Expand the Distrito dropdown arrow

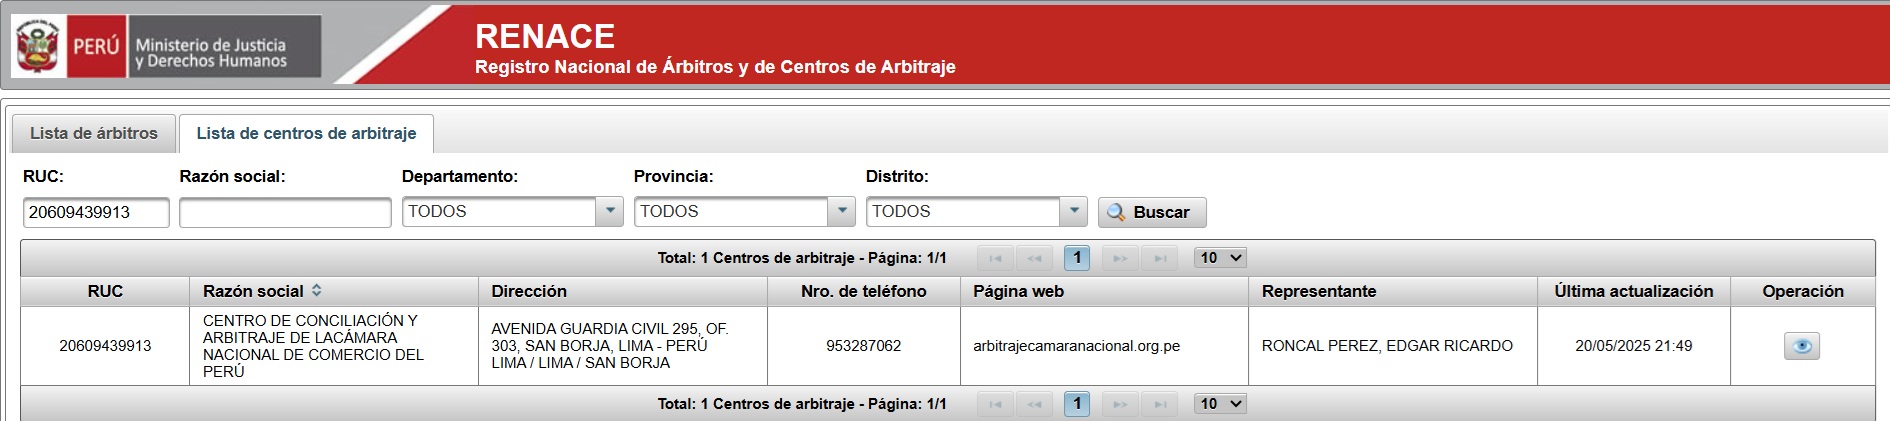pos(1074,211)
